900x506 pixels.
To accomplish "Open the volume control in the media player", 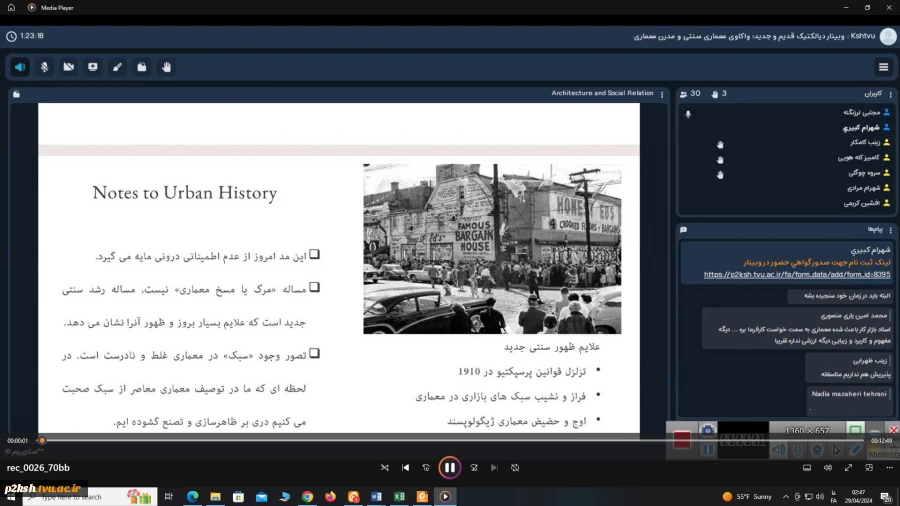I will 828,468.
